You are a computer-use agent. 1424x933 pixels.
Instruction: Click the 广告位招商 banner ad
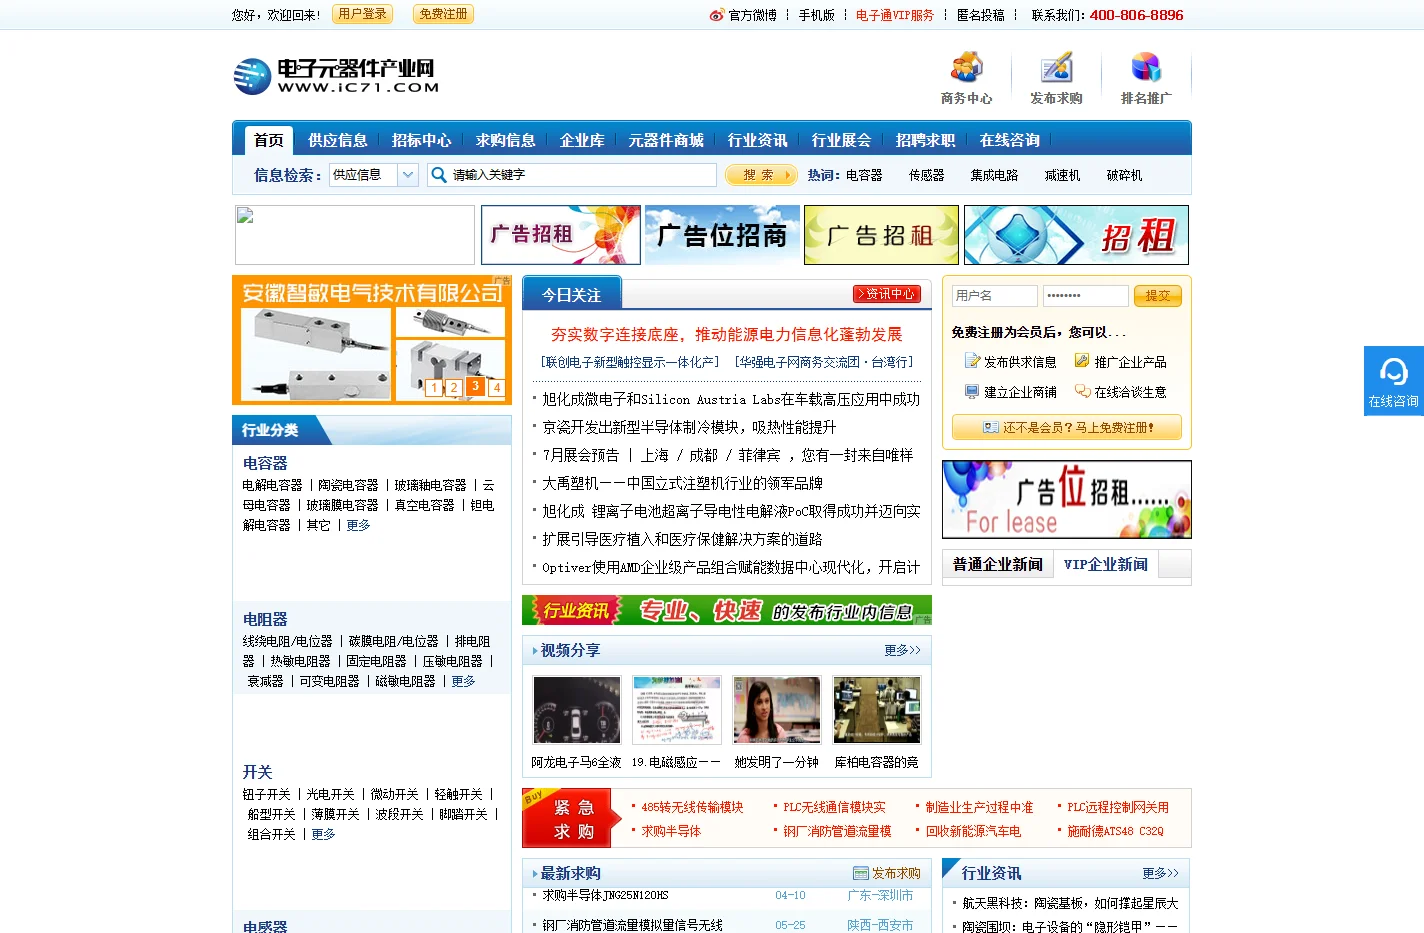[722, 235]
